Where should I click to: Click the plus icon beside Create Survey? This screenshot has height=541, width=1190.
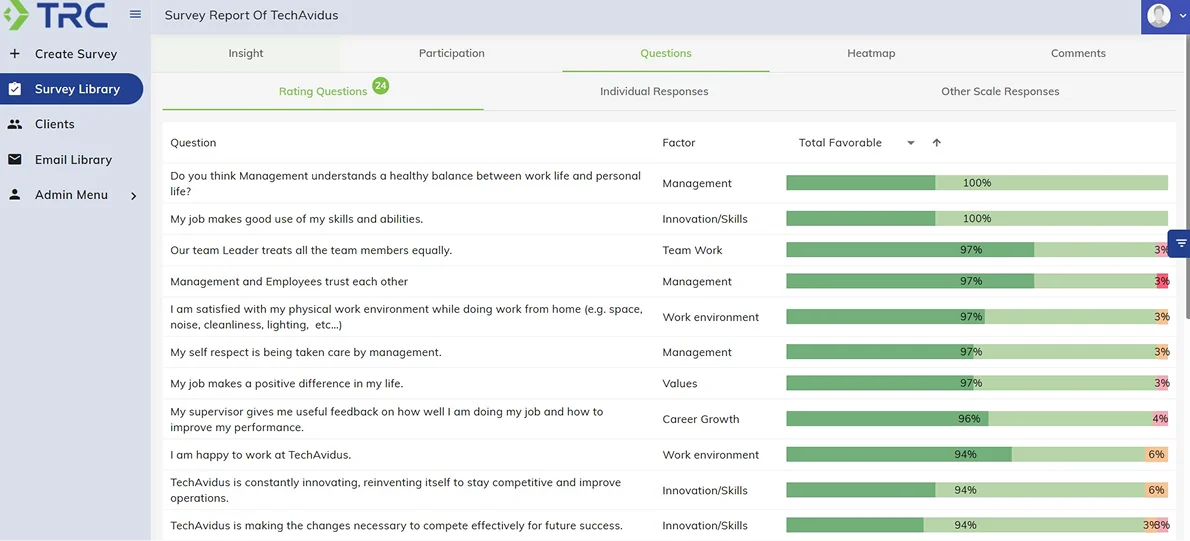14,54
